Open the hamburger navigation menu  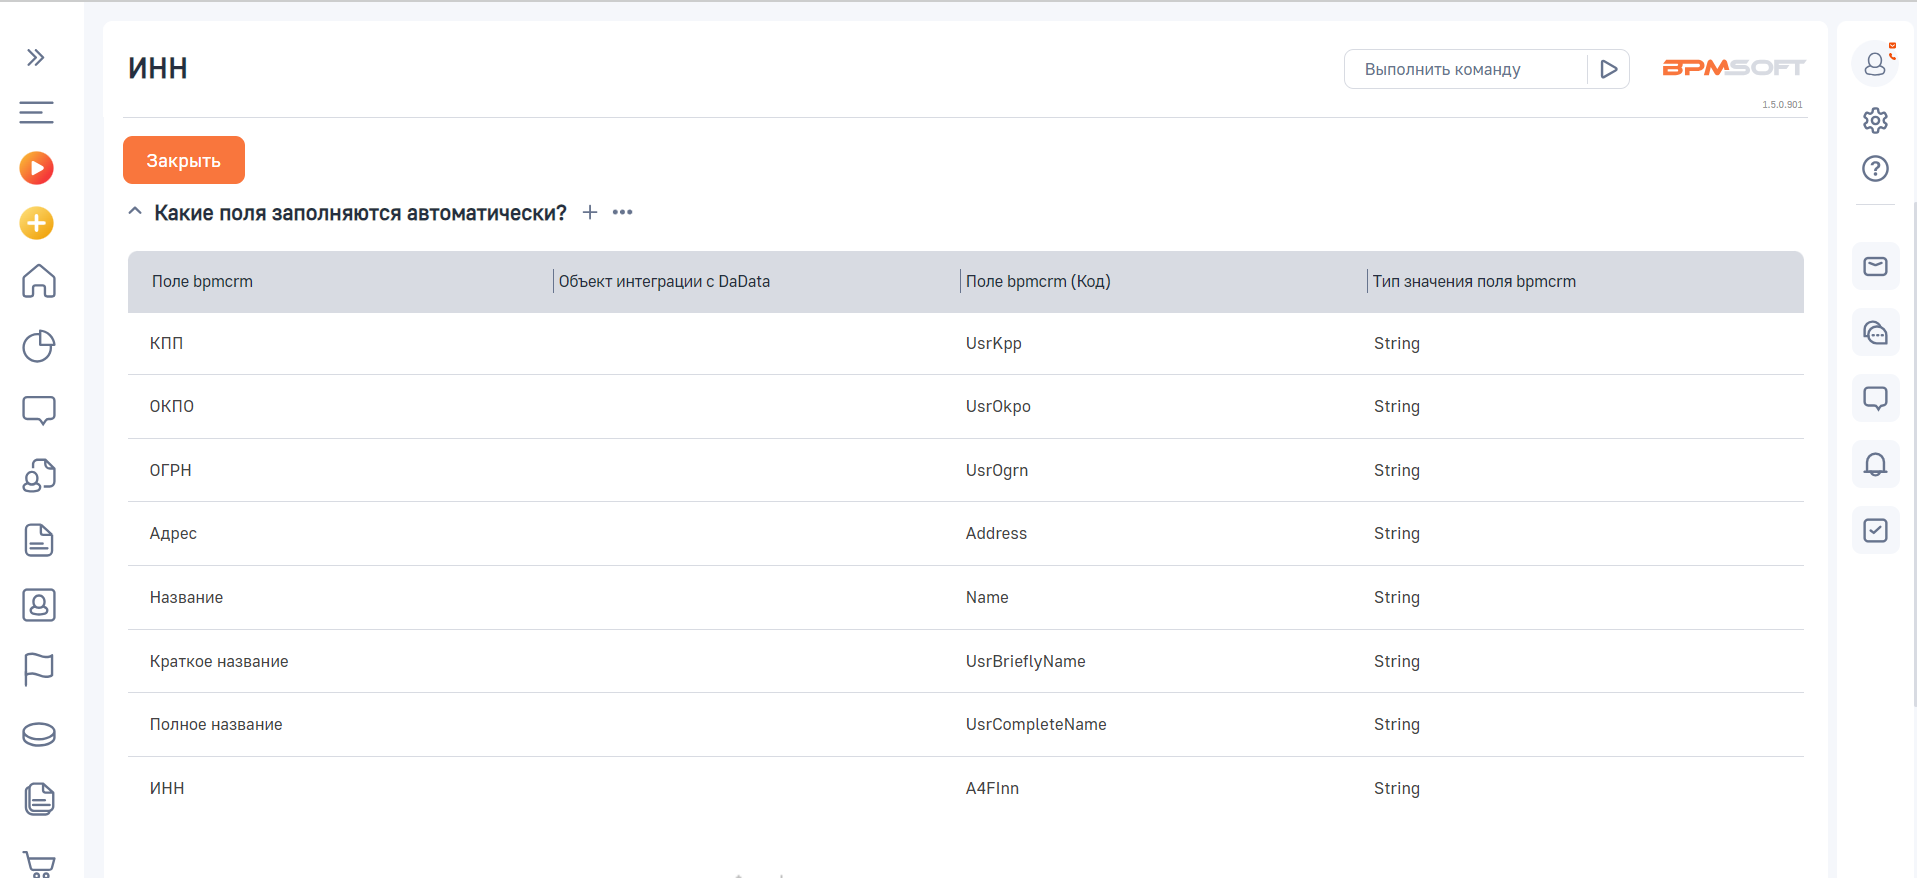[x=36, y=113]
